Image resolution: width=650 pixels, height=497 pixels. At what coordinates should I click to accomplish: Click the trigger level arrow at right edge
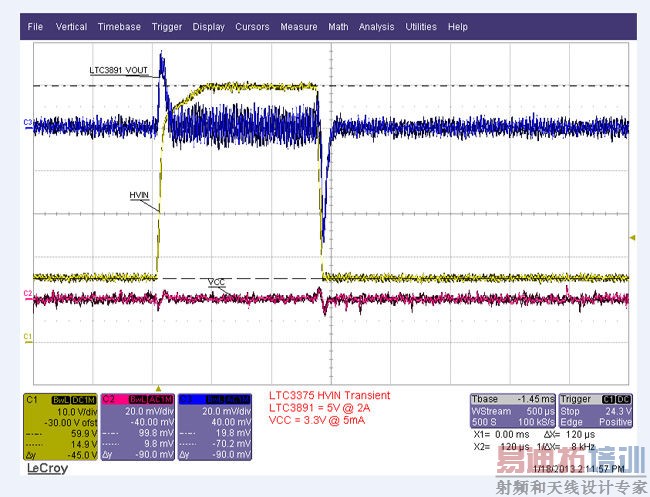(x=633, y=238)
